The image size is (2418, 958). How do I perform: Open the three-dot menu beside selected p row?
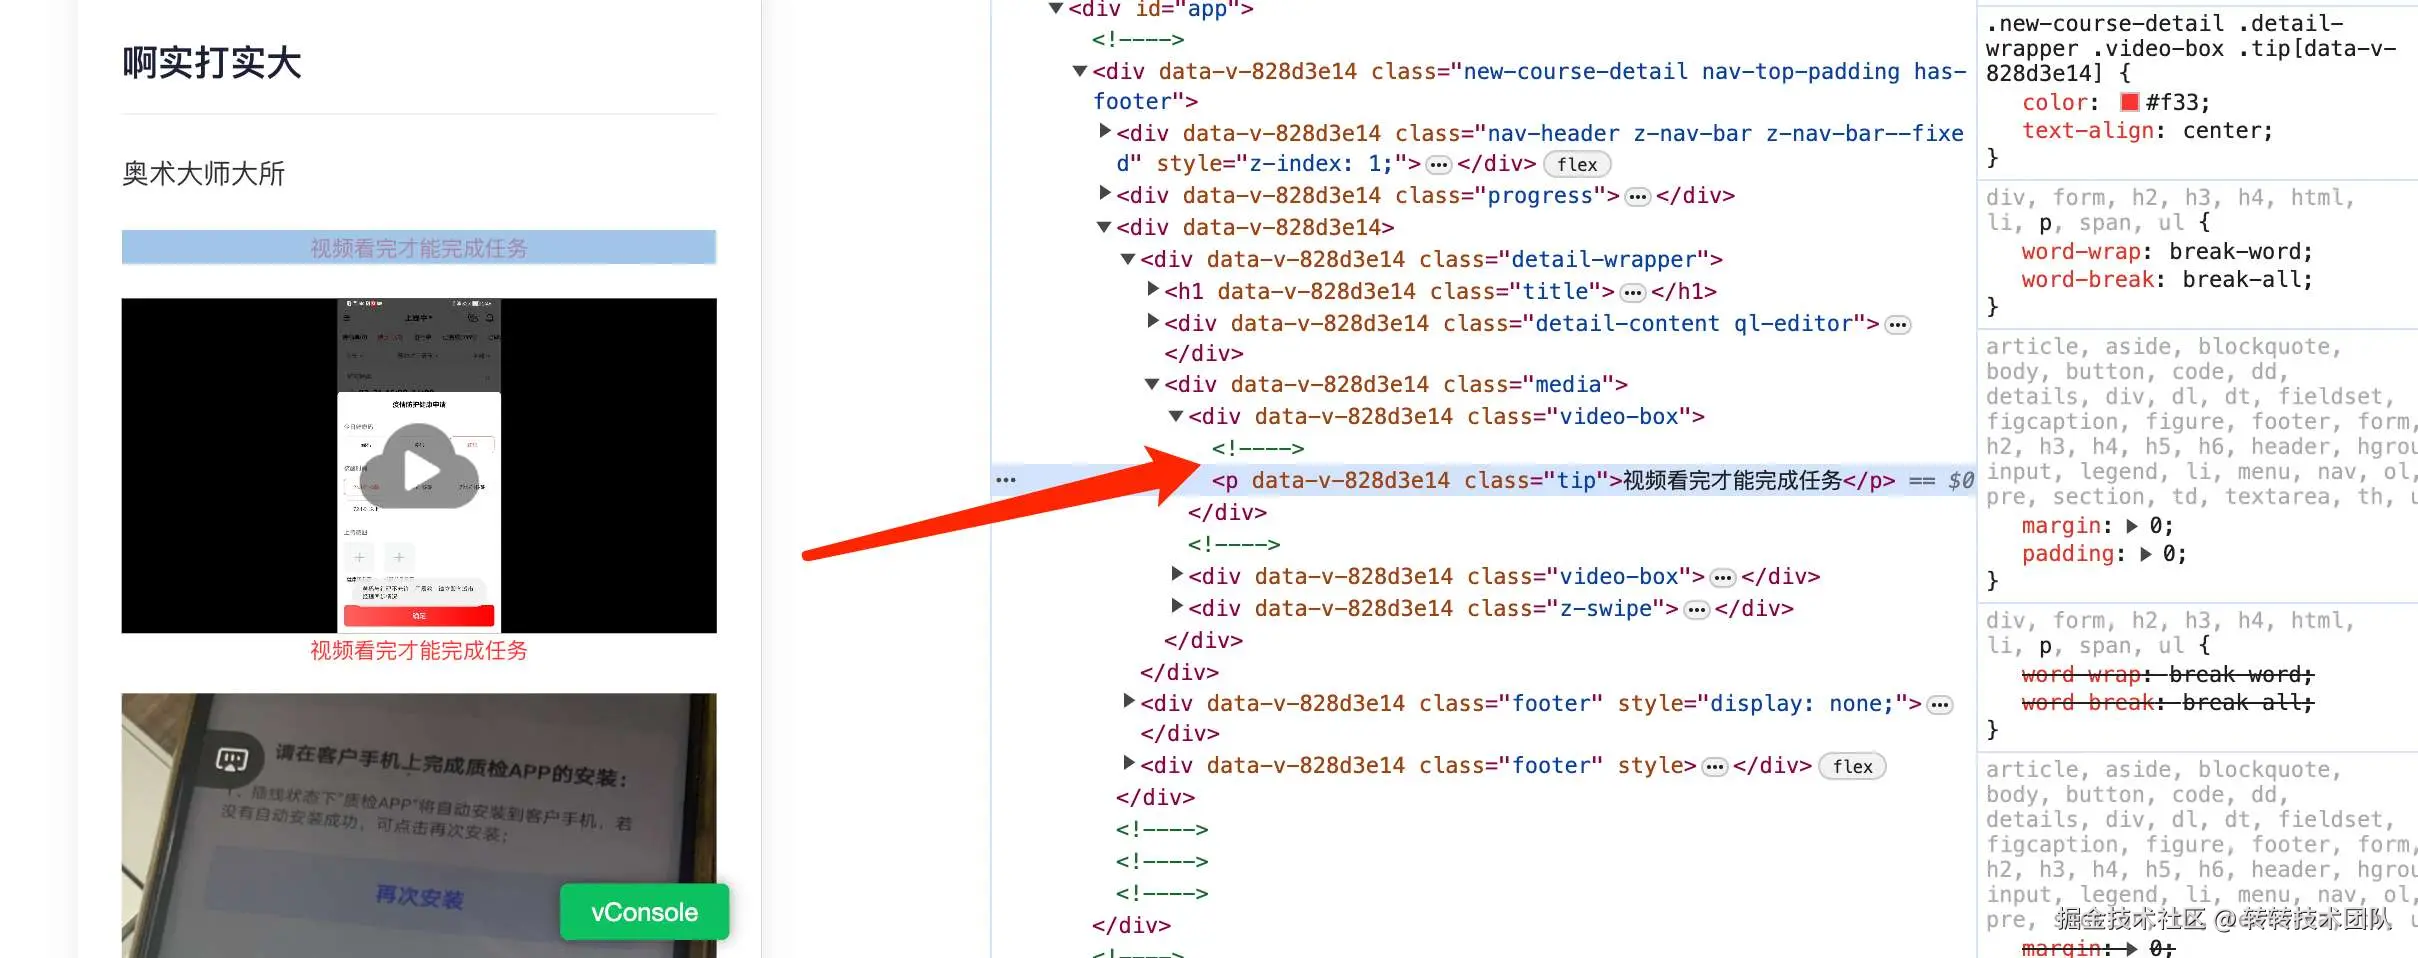1006,480
